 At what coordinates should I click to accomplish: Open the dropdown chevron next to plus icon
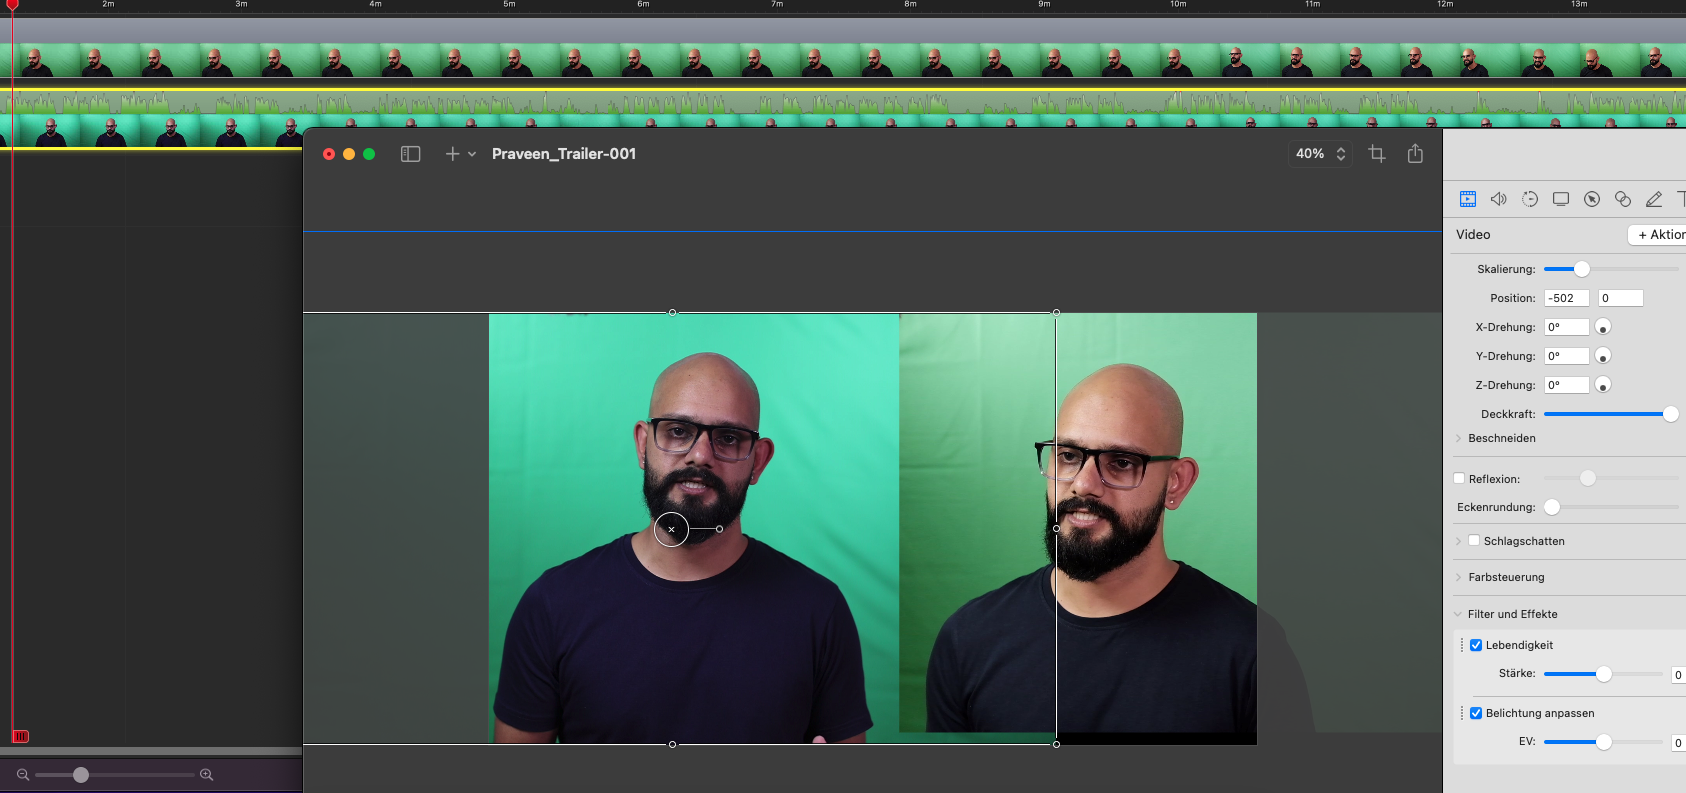click(472, 154)
